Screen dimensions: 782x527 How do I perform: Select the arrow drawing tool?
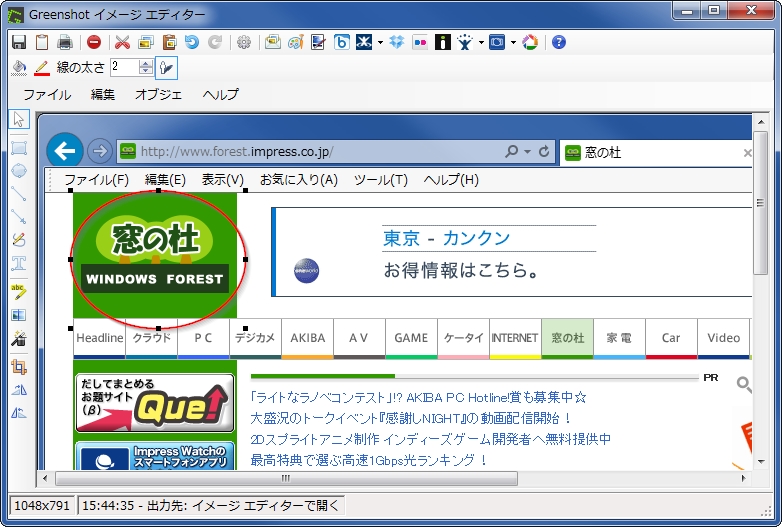pos(19,216)
